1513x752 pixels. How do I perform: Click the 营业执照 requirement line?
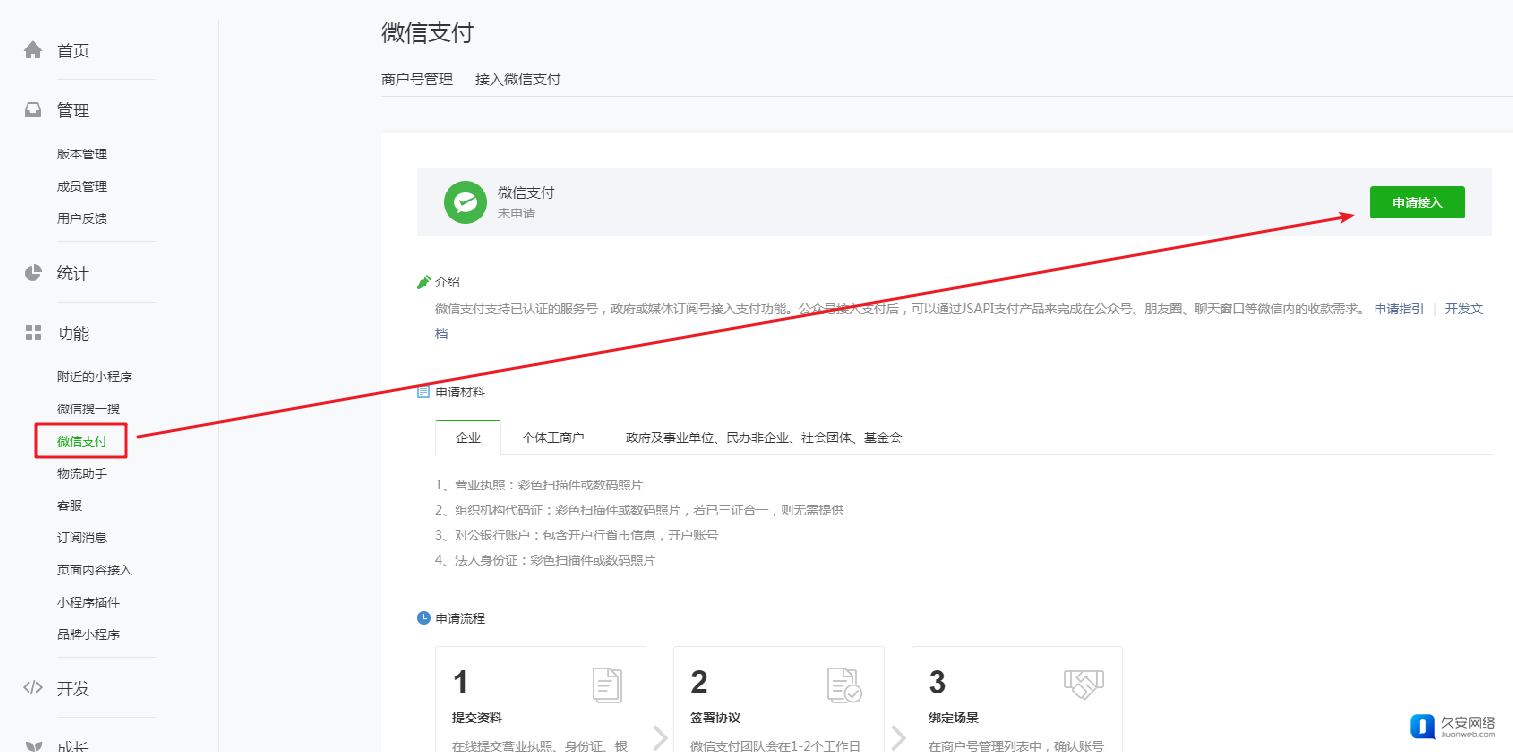click(x=539, y=485)
